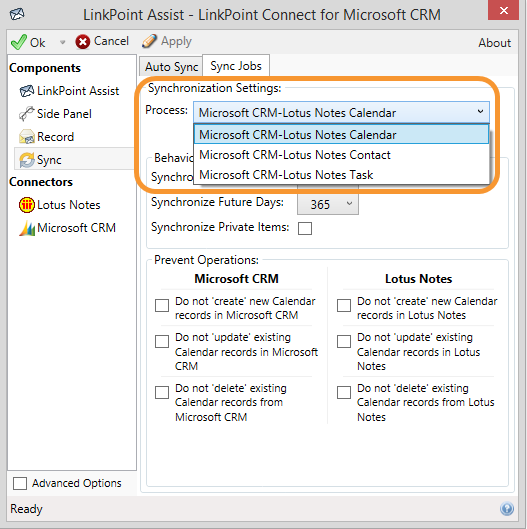Viewport: 527px width, 529px height.
Task: Check do not update Calendar records in Lotus Notes
Action: (344, 341)
